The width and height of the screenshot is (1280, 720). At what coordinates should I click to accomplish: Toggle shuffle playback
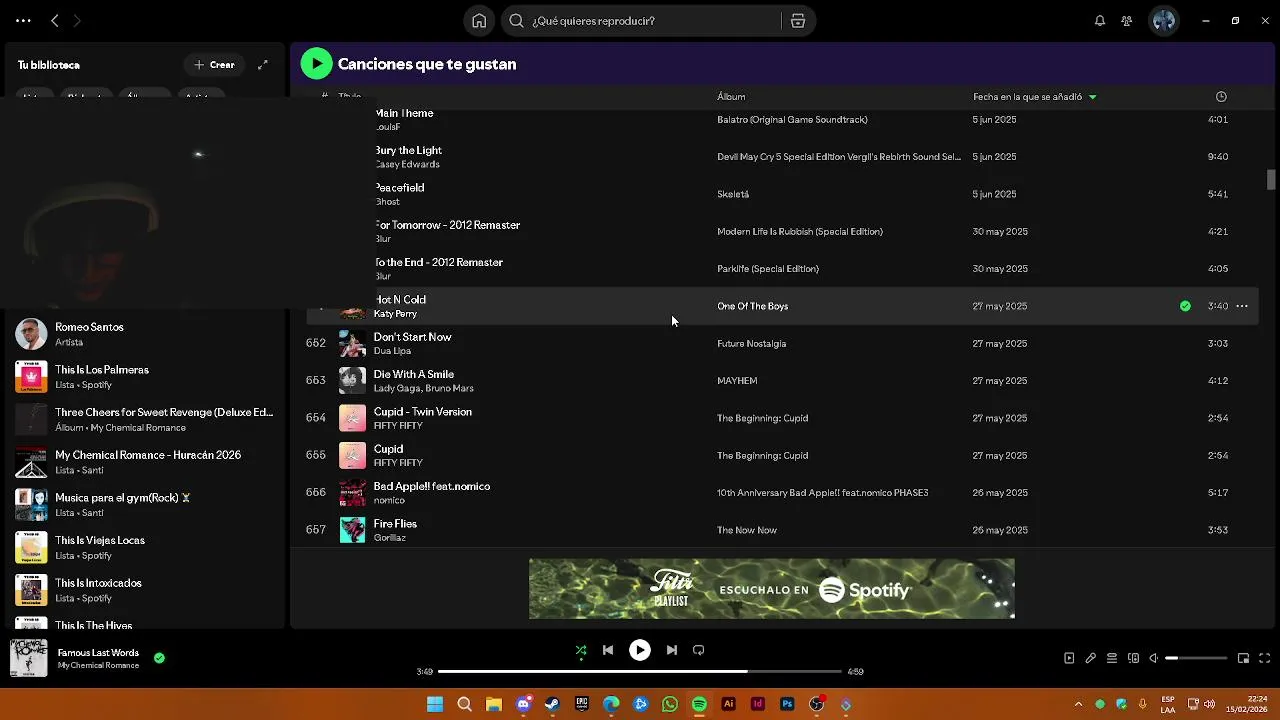tap(581, 650)
